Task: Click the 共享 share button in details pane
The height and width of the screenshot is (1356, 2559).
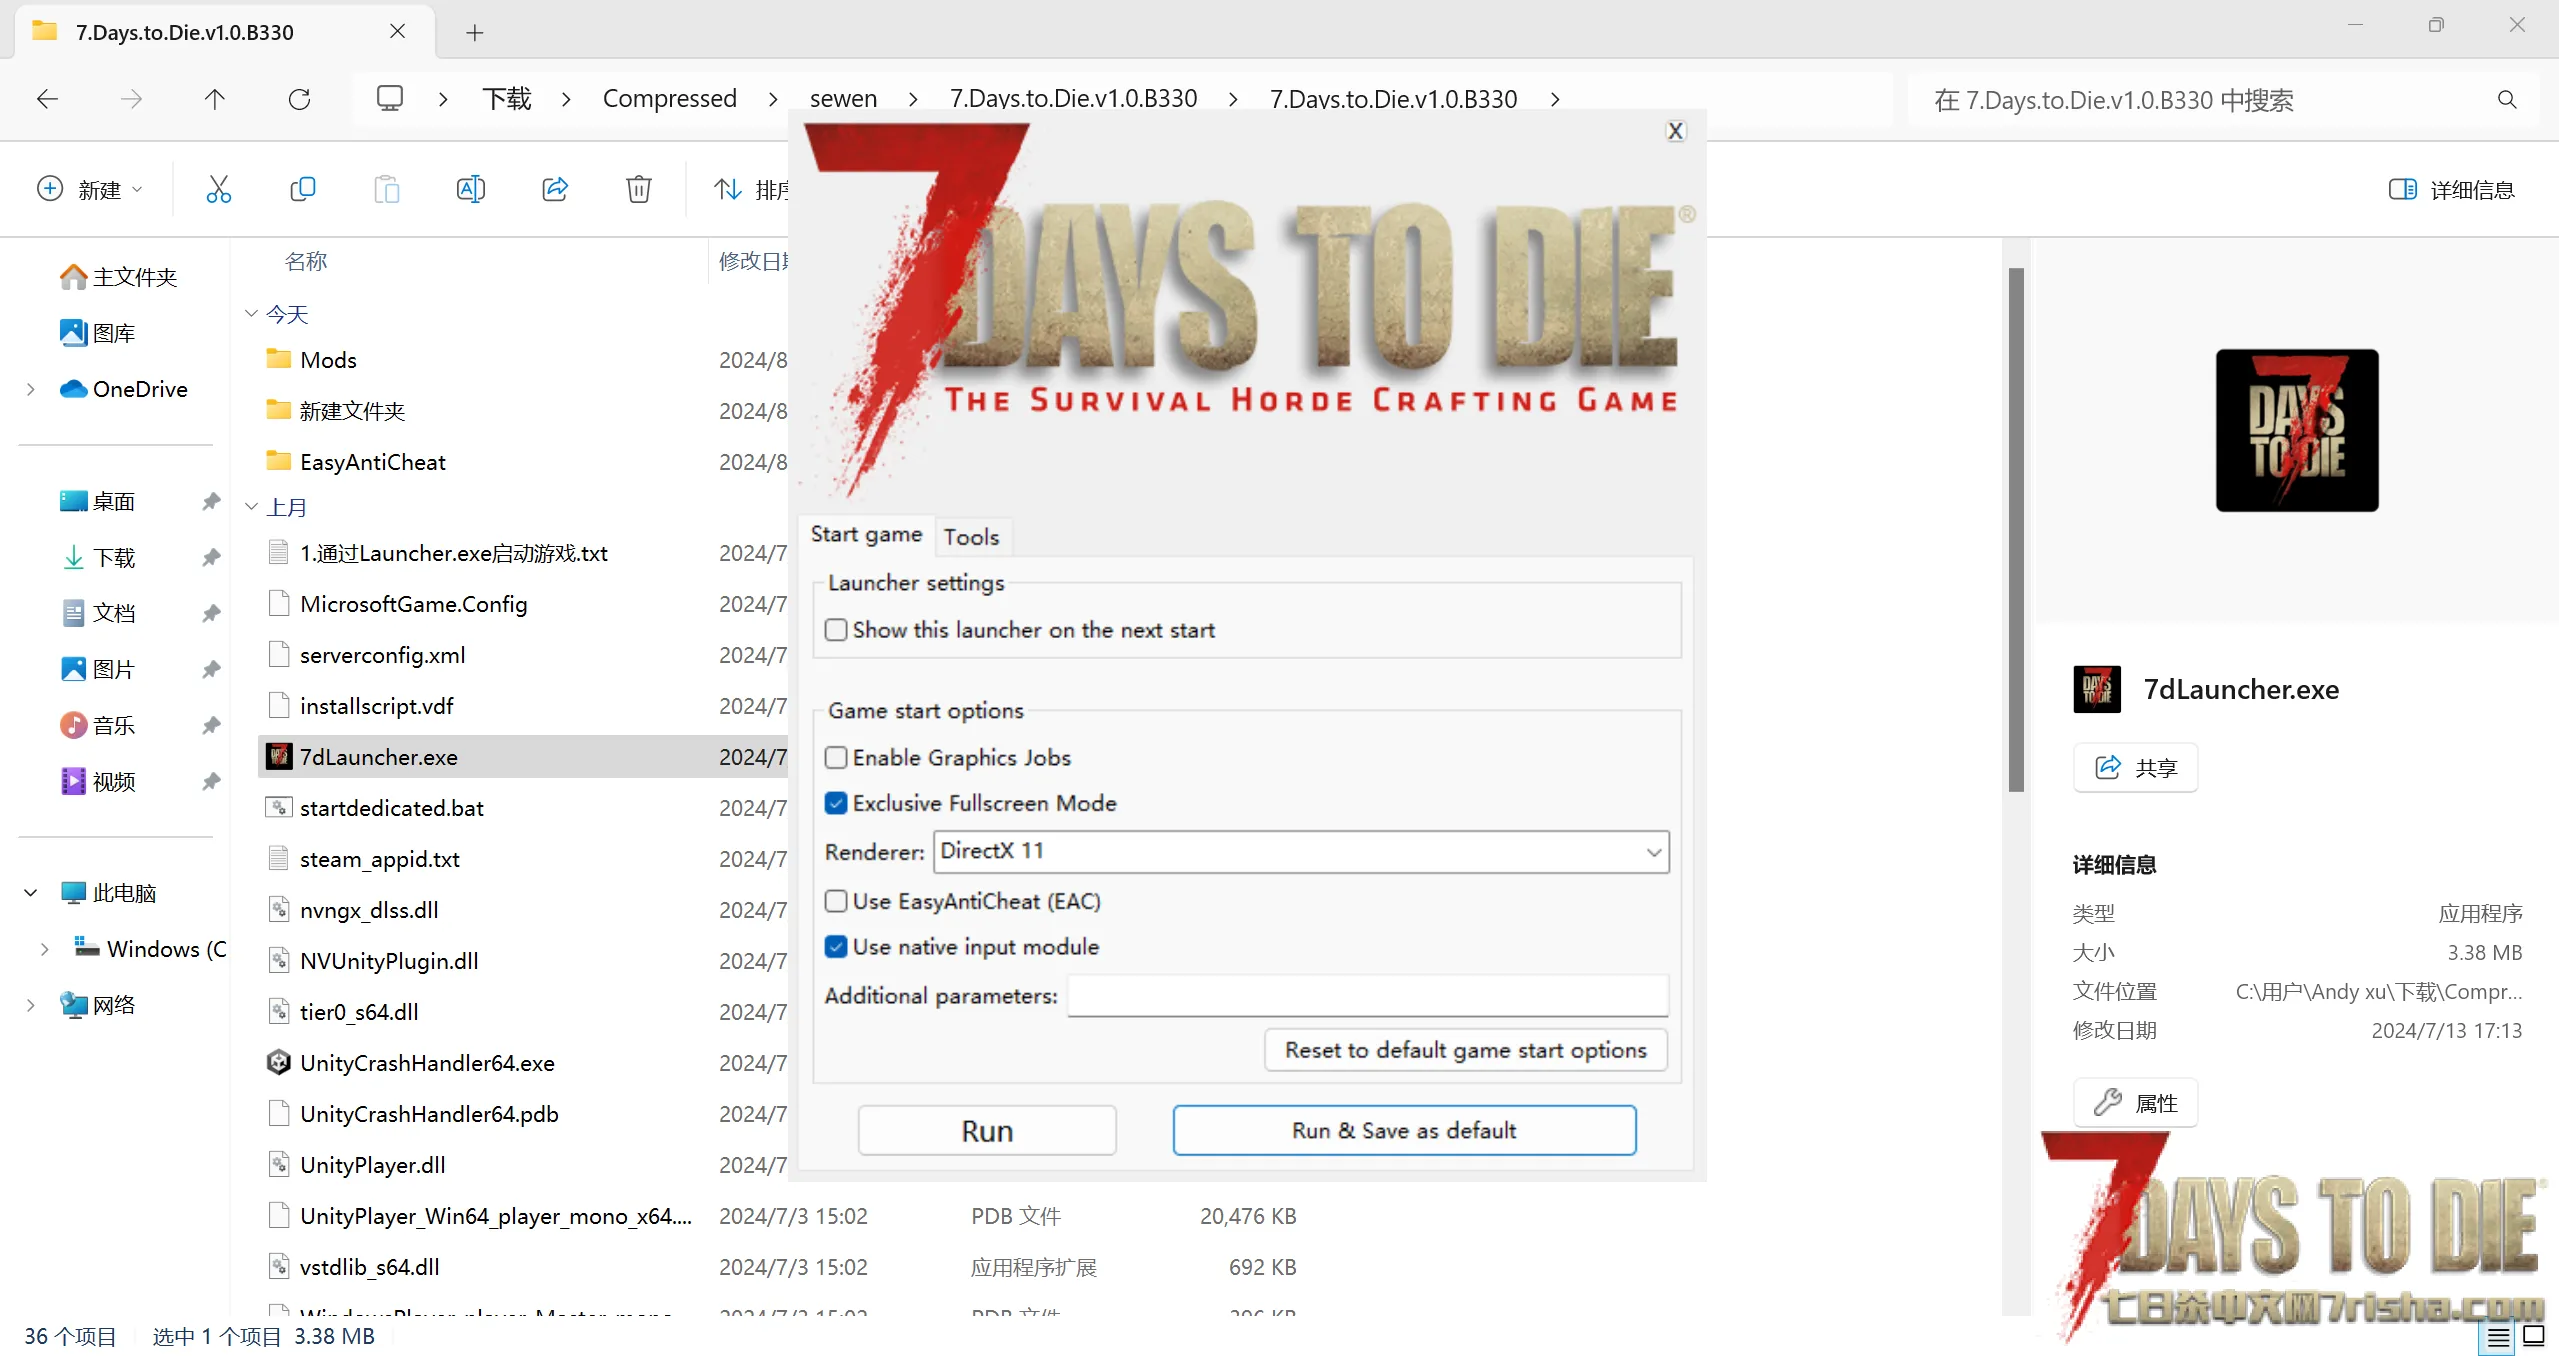Action: 2135,768
